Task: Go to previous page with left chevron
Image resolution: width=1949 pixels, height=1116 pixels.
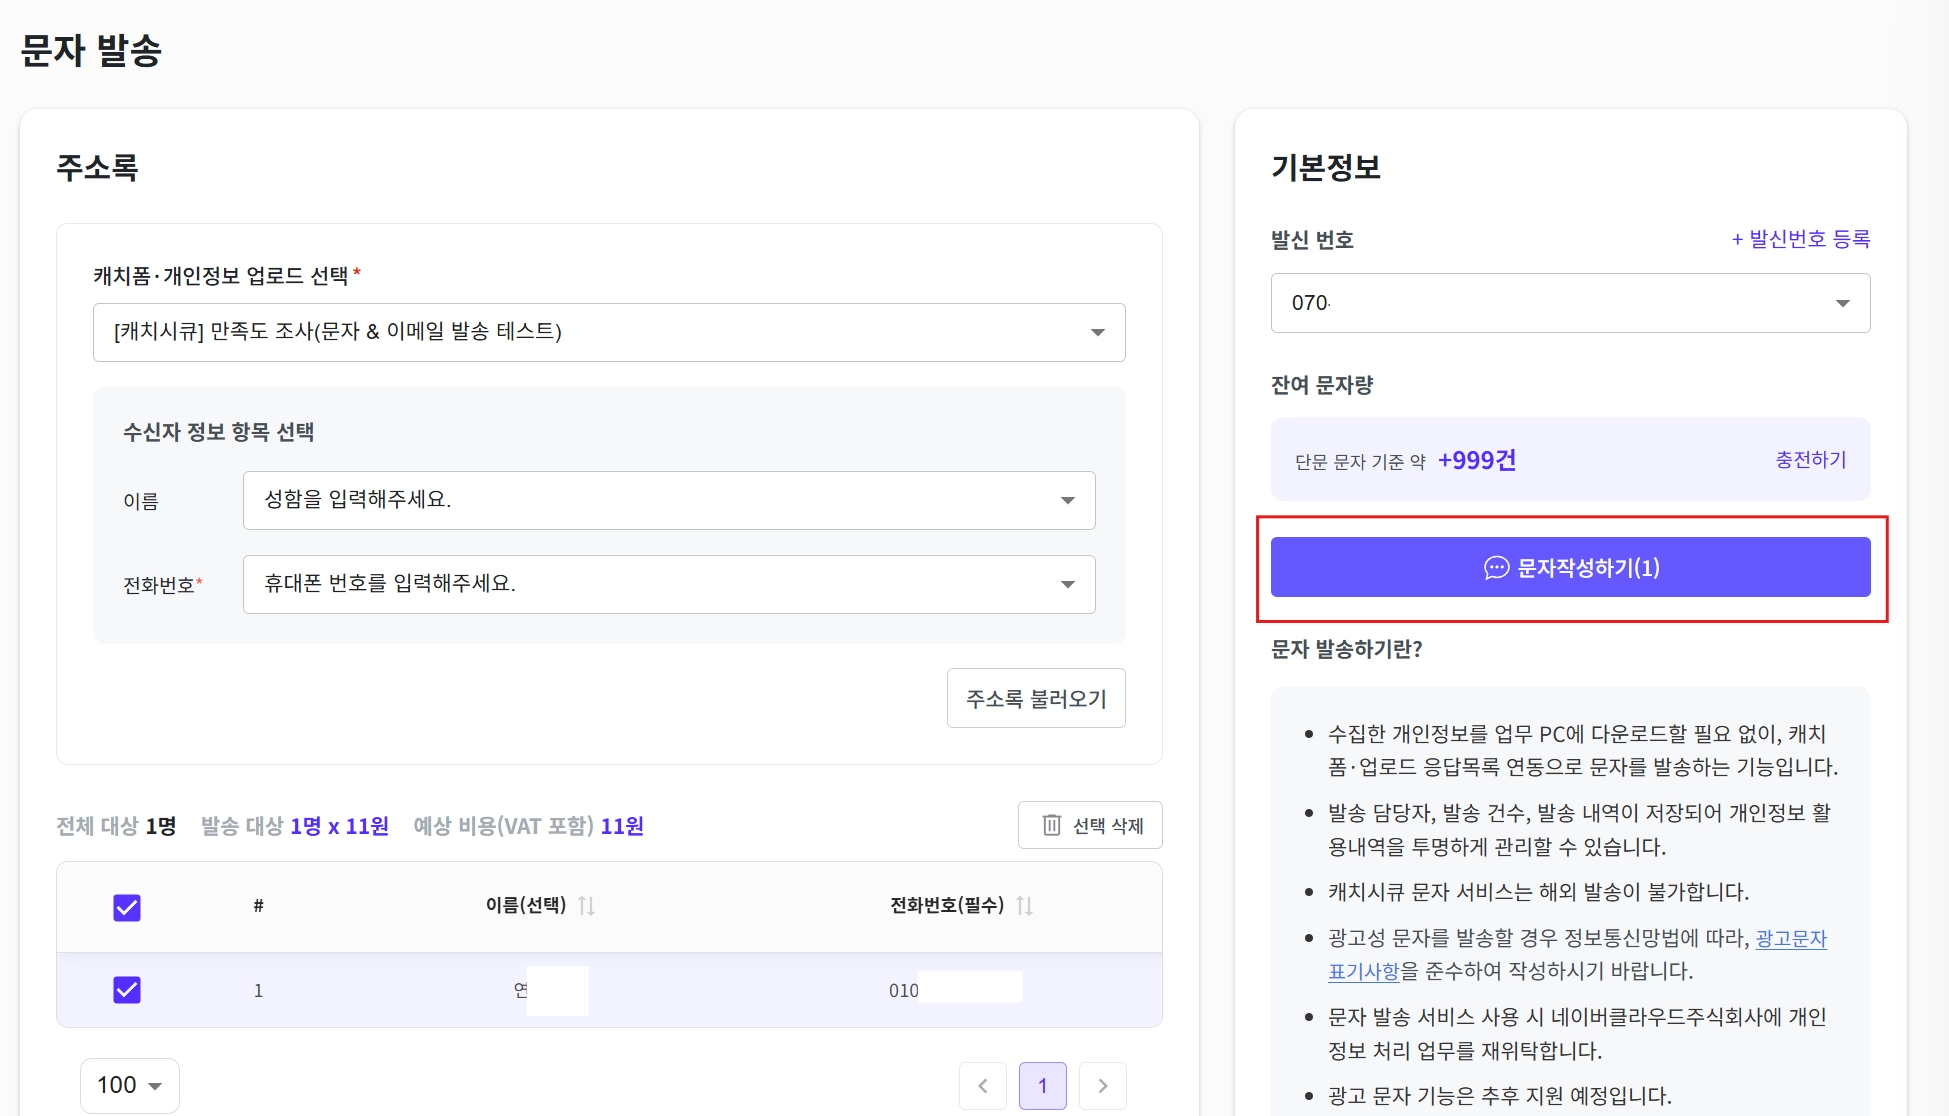Action: pos(982,1086)
